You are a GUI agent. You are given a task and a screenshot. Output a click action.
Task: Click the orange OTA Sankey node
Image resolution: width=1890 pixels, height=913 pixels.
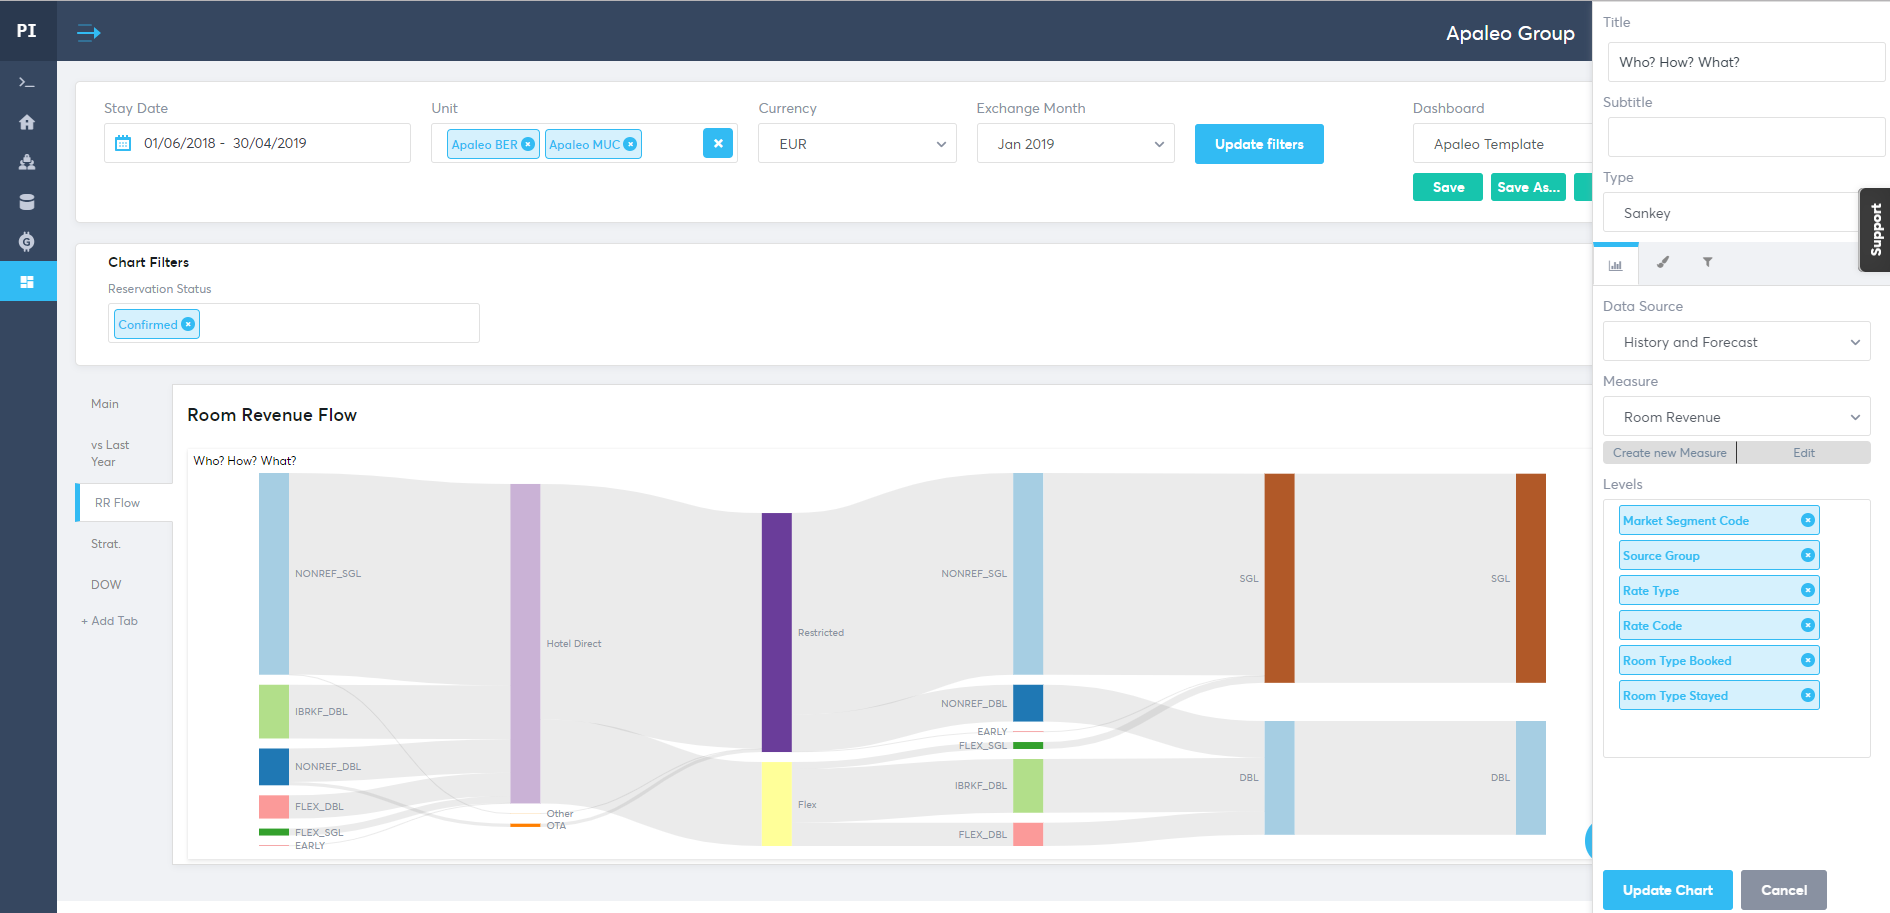point(525,825)
